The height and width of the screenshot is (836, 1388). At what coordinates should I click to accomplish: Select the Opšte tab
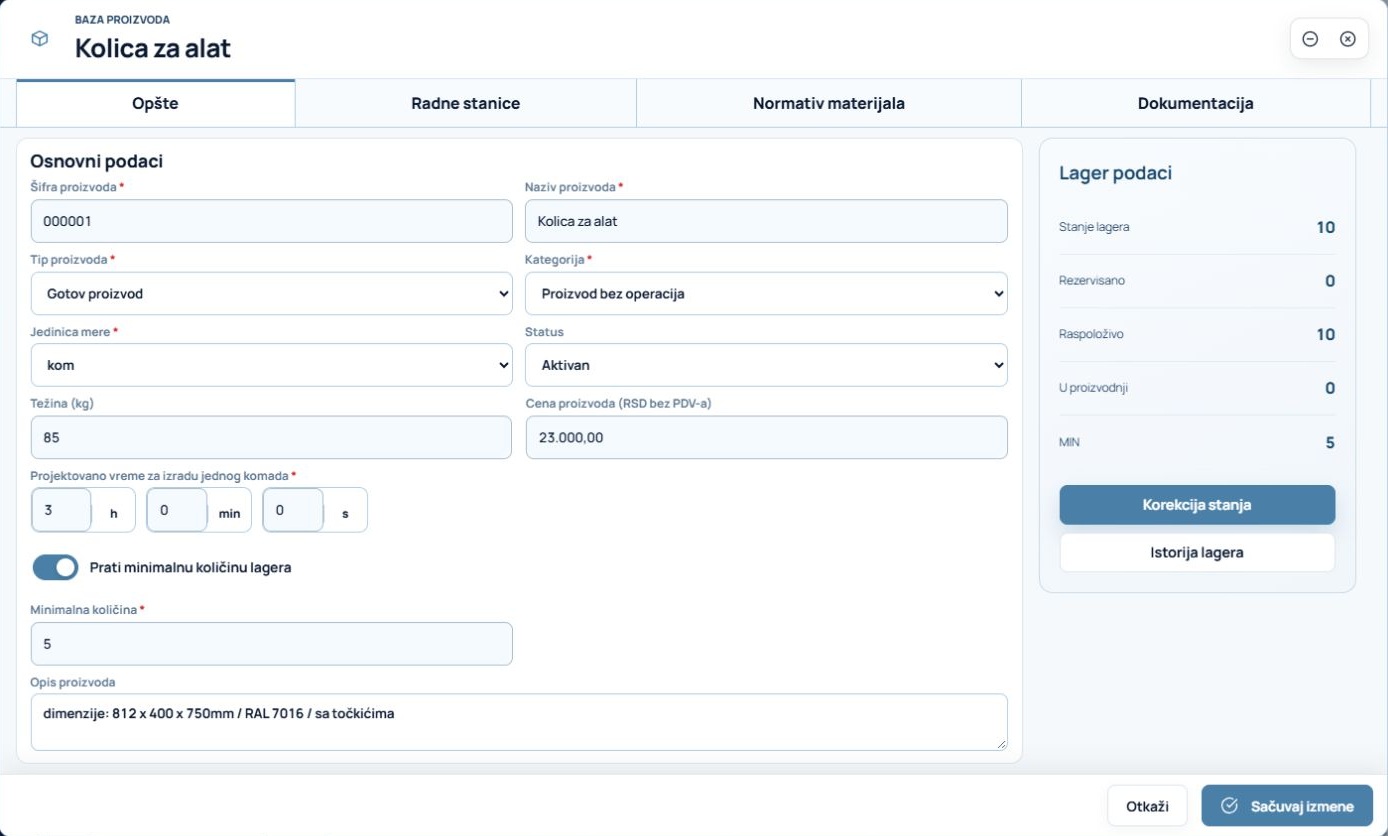click(155, 103)
